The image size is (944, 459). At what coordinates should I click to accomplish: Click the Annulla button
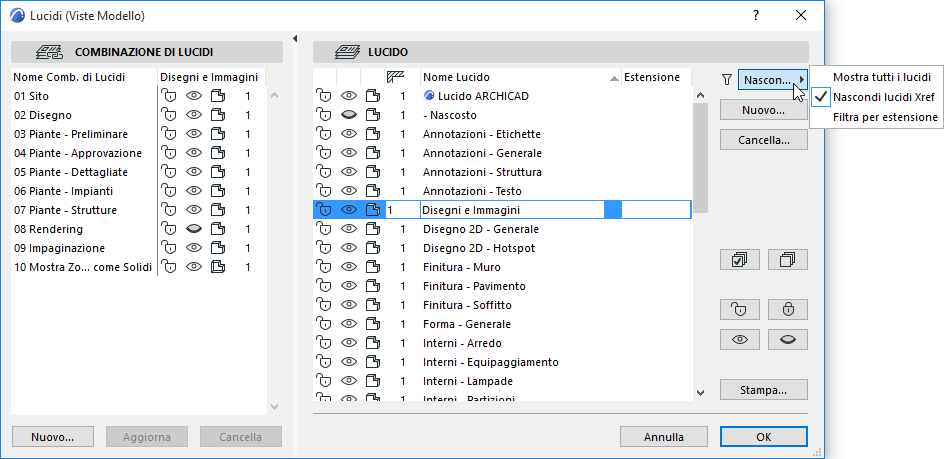pos(663,437)
